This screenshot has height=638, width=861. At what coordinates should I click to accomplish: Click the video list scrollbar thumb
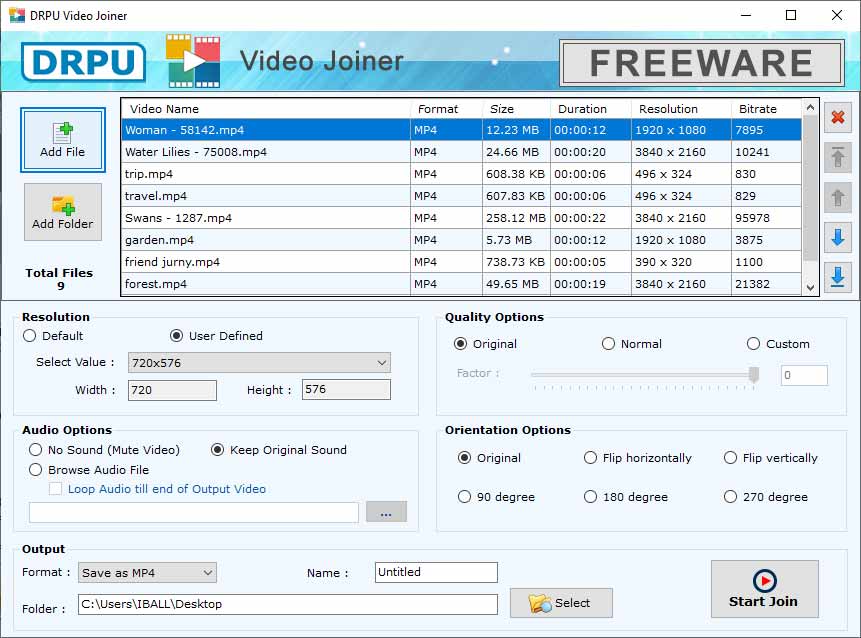pos(810,188)
